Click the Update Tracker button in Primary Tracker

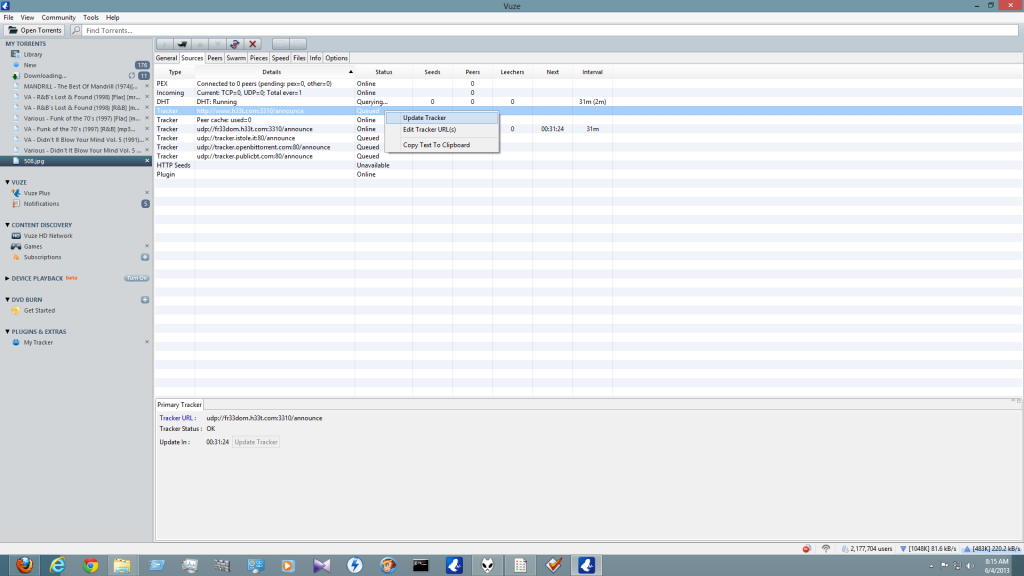256,442
